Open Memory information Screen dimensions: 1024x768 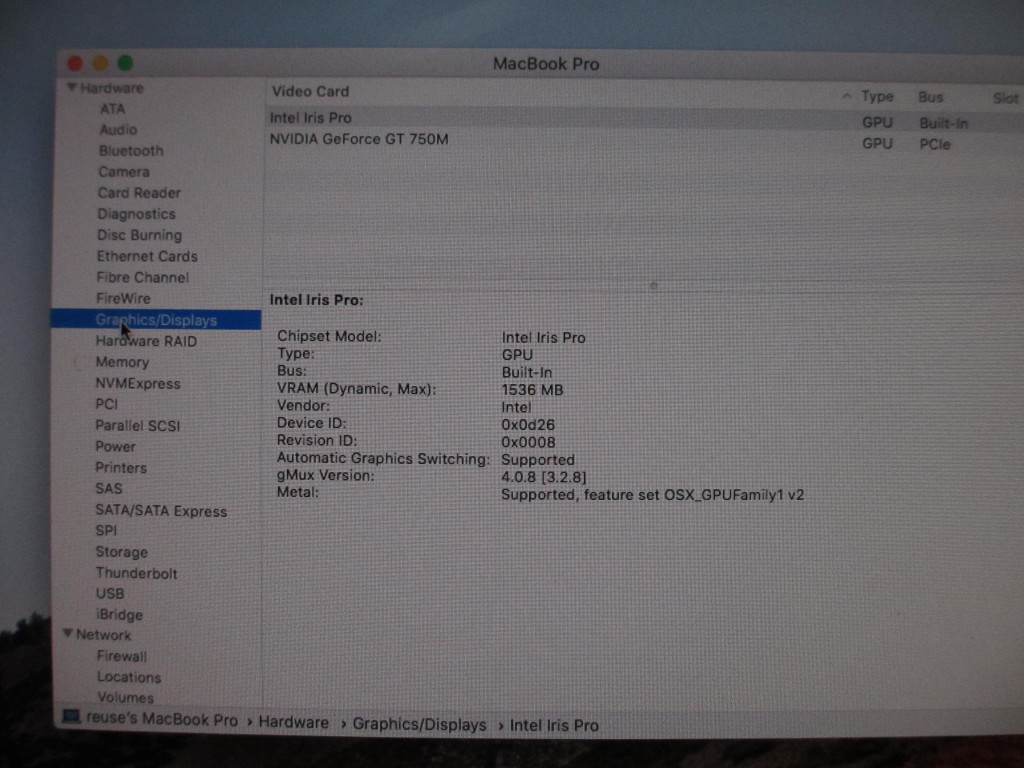pyautogui.click(x=122, y=362)
